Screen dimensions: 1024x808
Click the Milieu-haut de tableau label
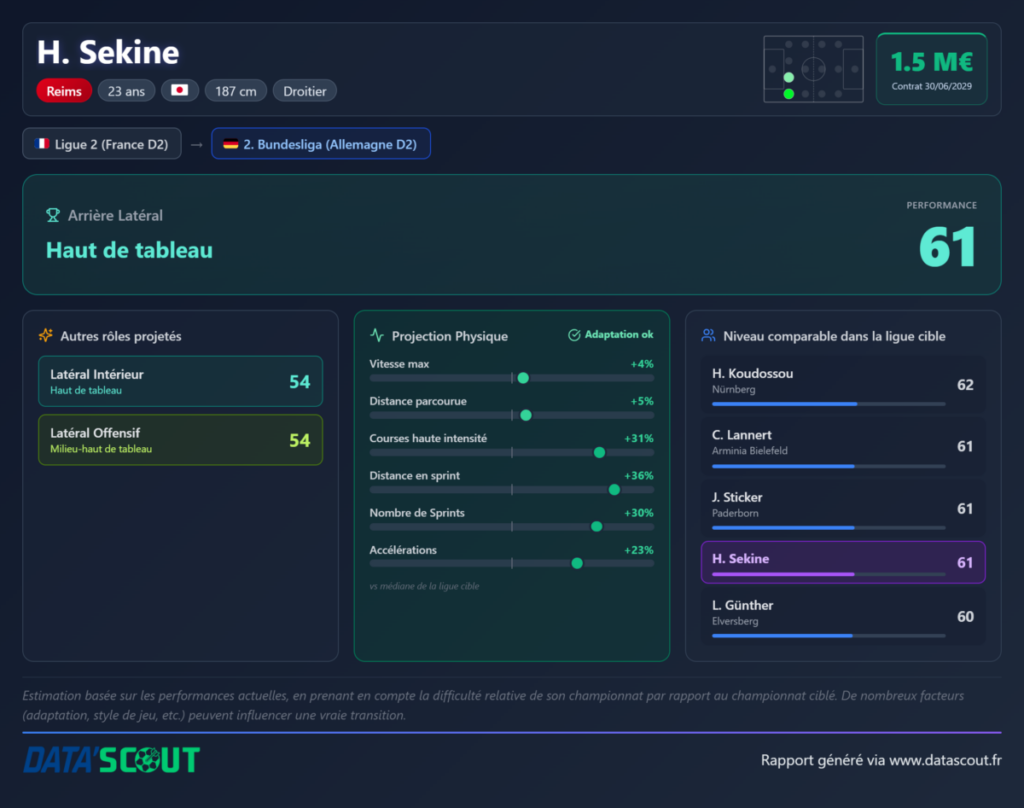[x=101, y=449]
